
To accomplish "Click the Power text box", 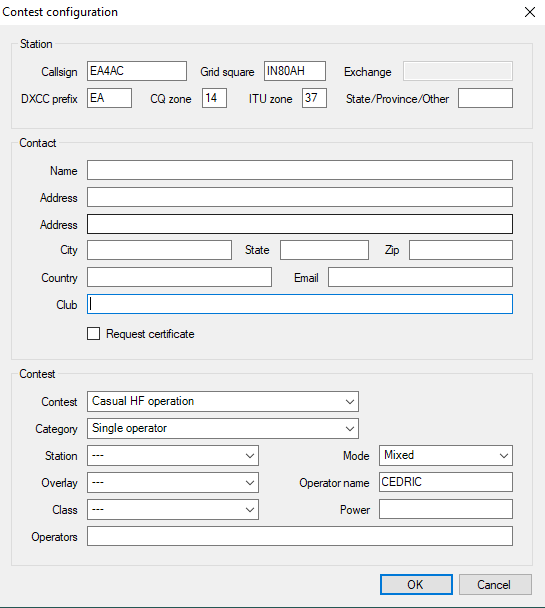I will pyautogui.click(x=446, y=509).
